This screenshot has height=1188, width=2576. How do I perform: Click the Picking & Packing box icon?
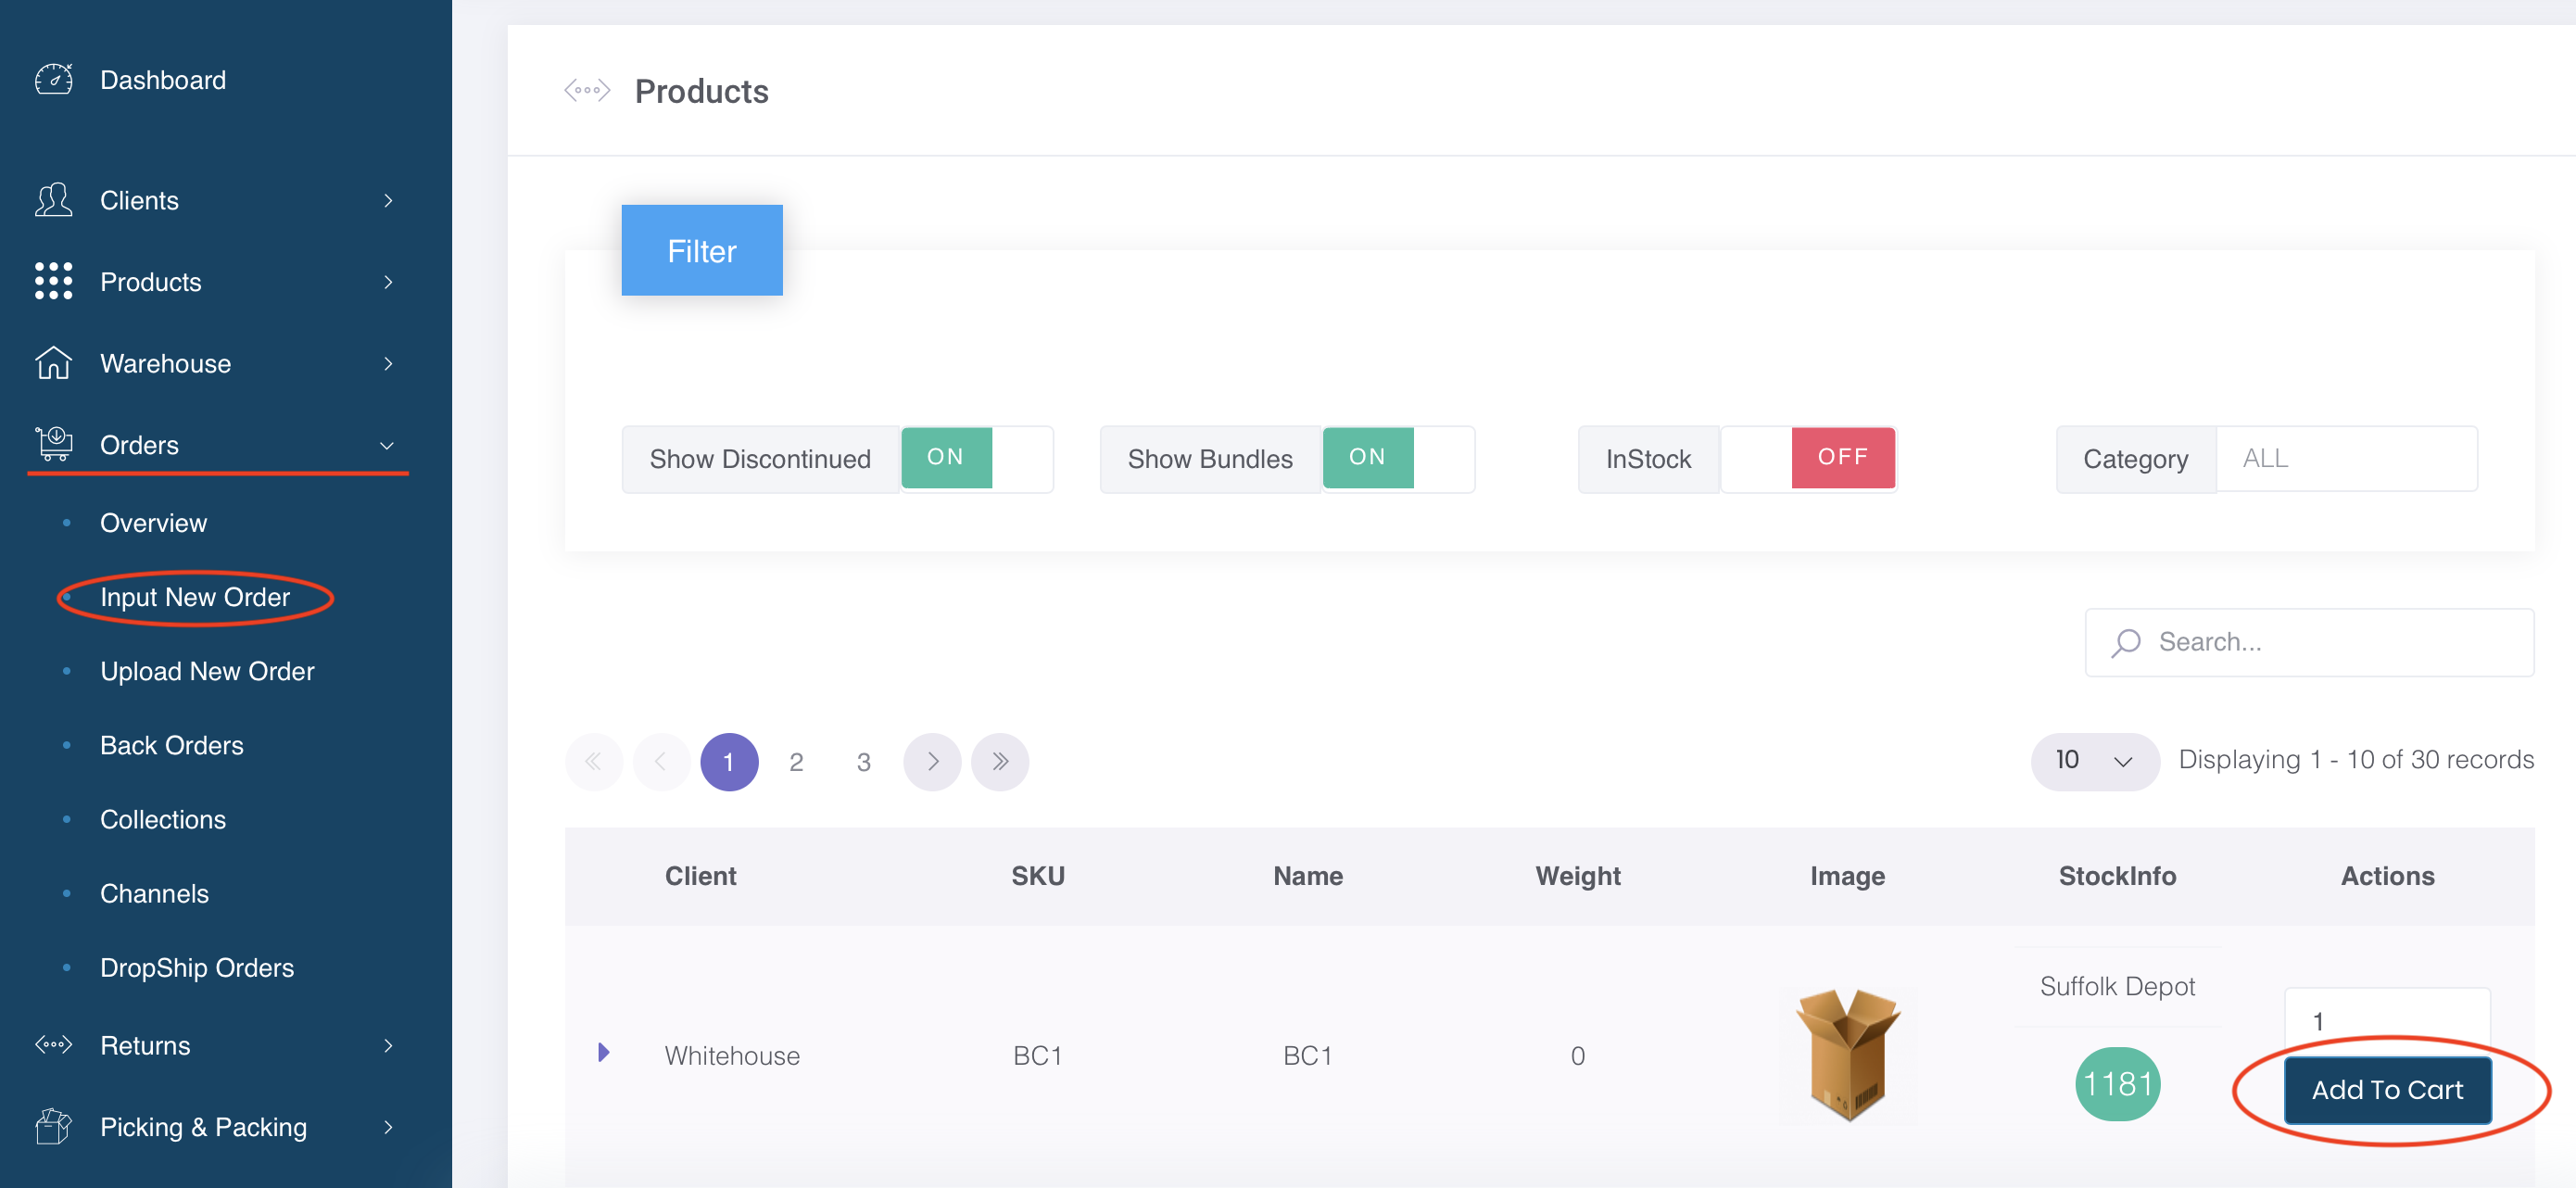click(x=53, y=1126)
